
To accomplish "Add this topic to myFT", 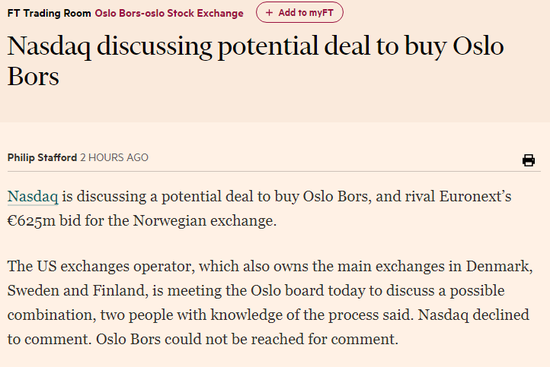I will pos(300,13).
